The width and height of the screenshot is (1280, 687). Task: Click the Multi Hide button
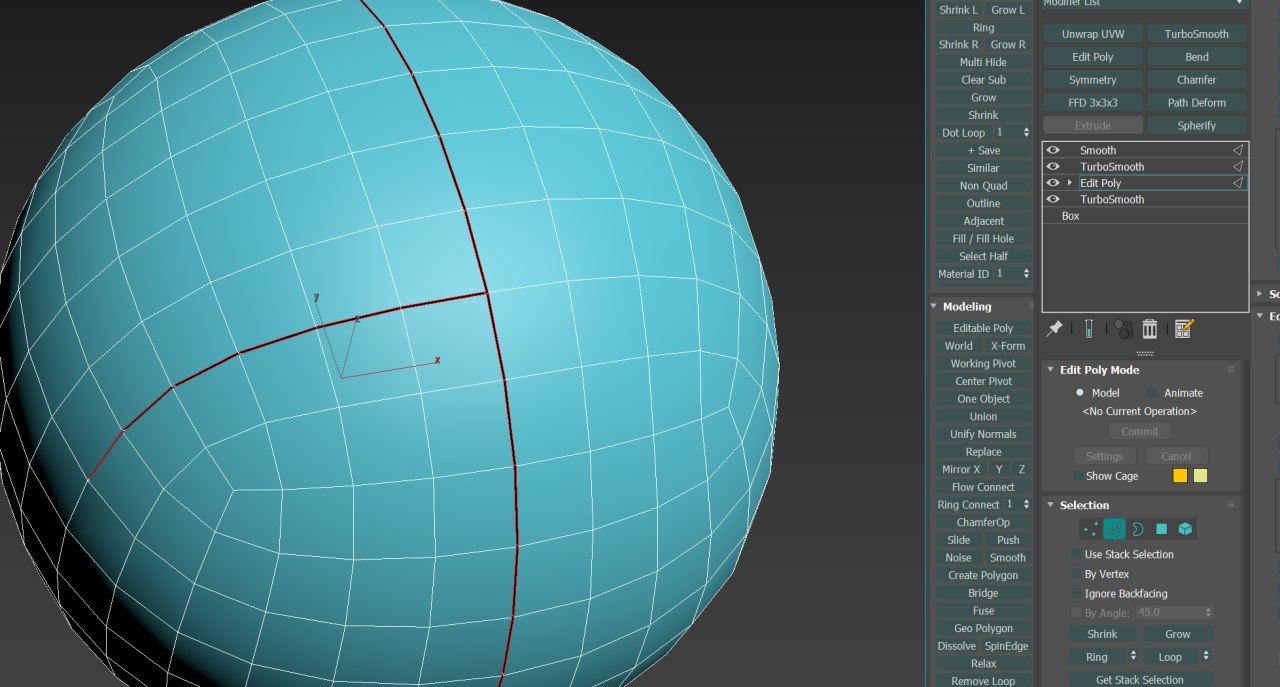(983, 62)
